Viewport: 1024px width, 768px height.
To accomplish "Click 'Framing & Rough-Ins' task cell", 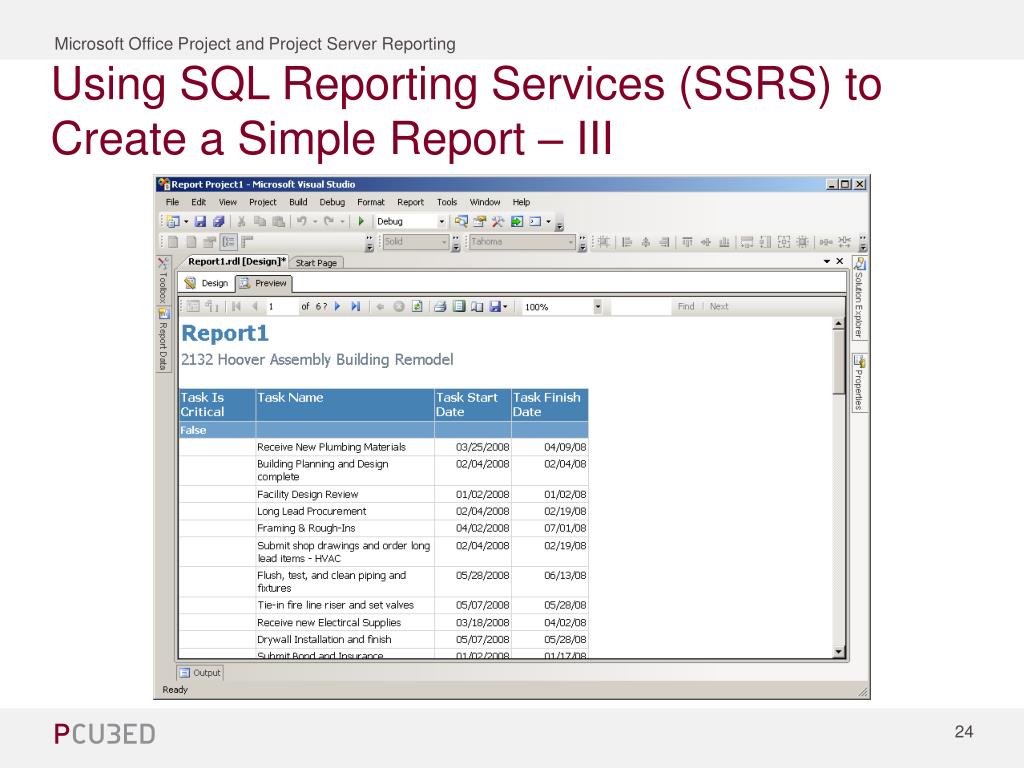I will 345,528.
